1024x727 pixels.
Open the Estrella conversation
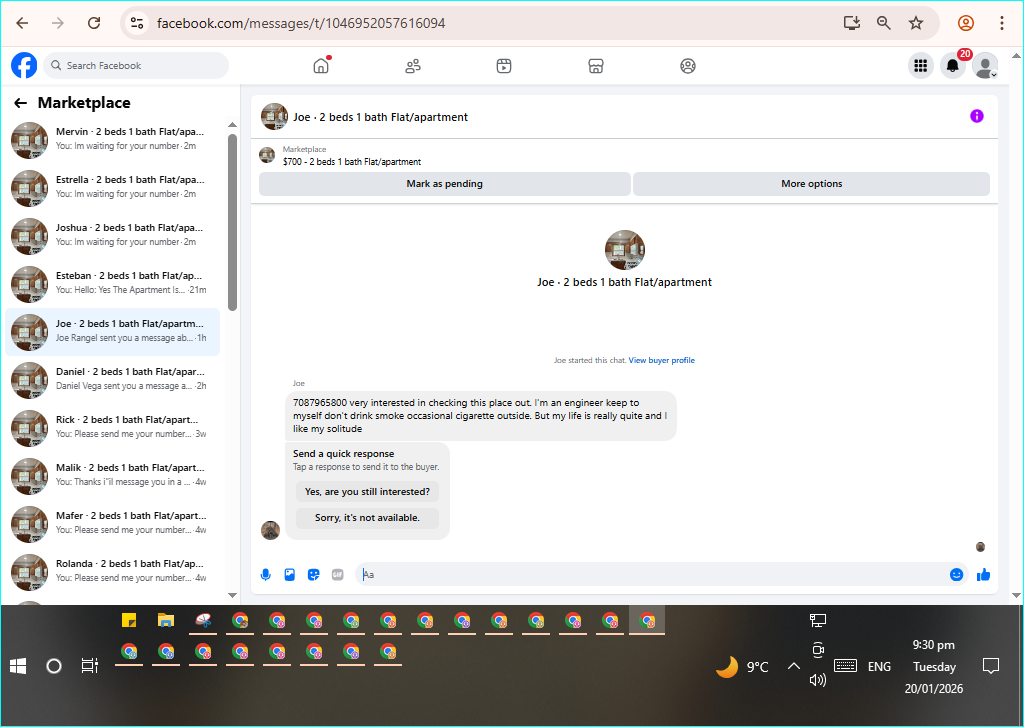point(114,187)
